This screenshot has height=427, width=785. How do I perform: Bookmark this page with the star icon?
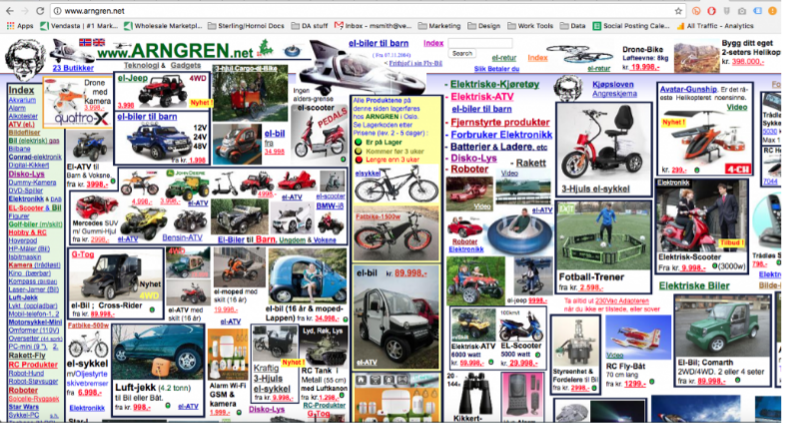[x=678, y=11]
